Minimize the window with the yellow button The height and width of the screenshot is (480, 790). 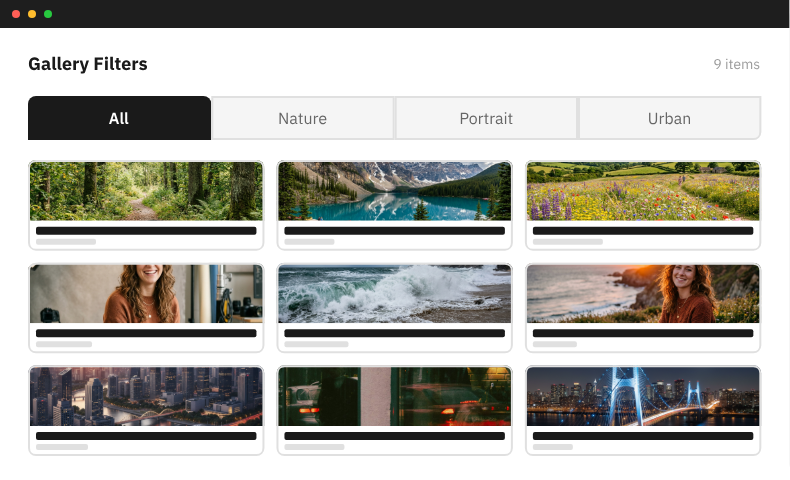coord(32,14)
